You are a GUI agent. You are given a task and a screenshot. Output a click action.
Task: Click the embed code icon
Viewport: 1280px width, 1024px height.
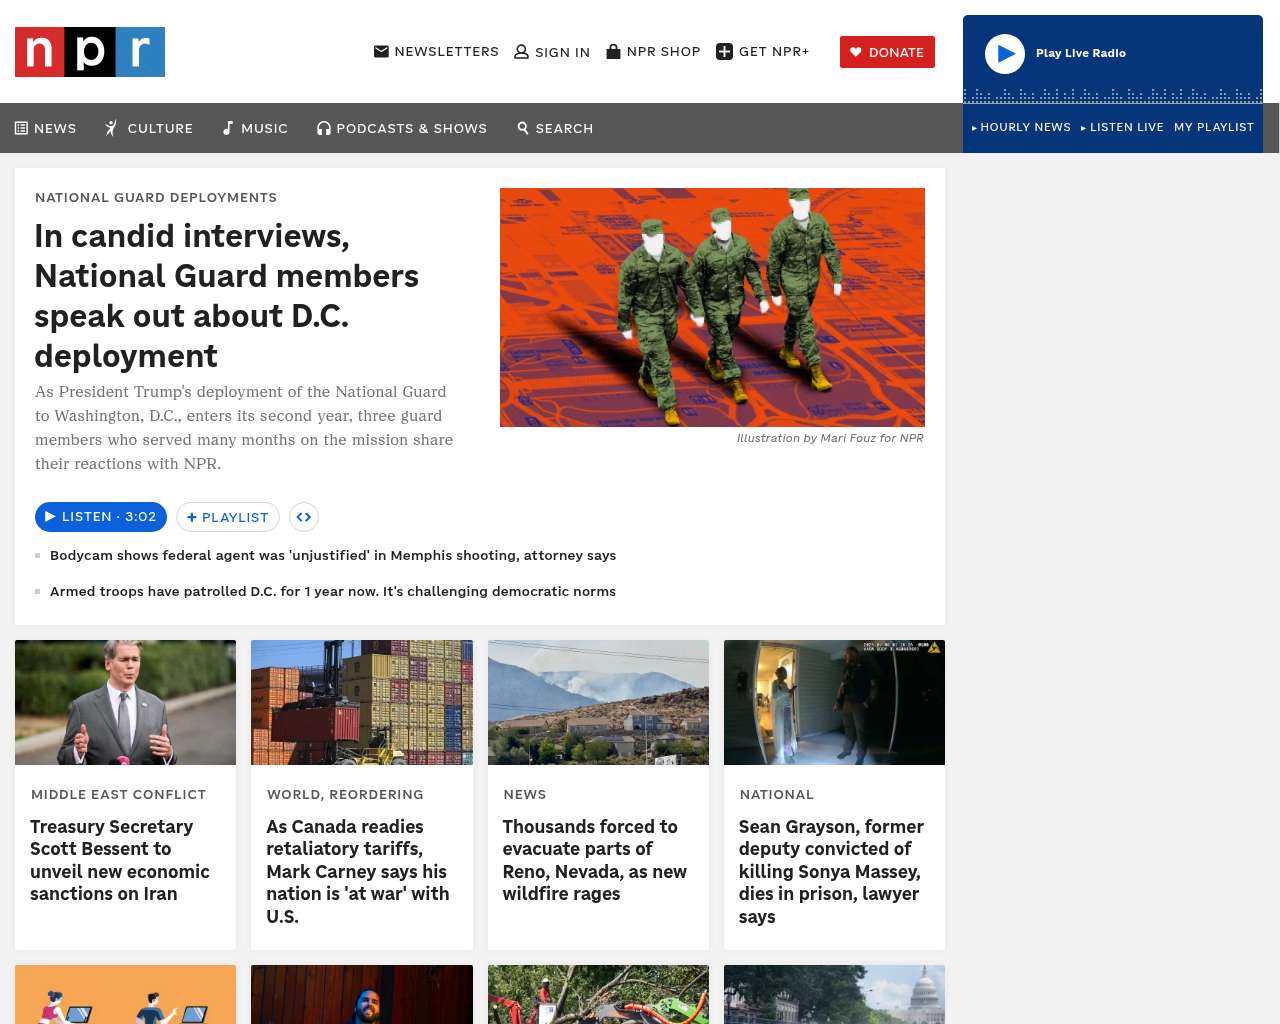(304, 517)
